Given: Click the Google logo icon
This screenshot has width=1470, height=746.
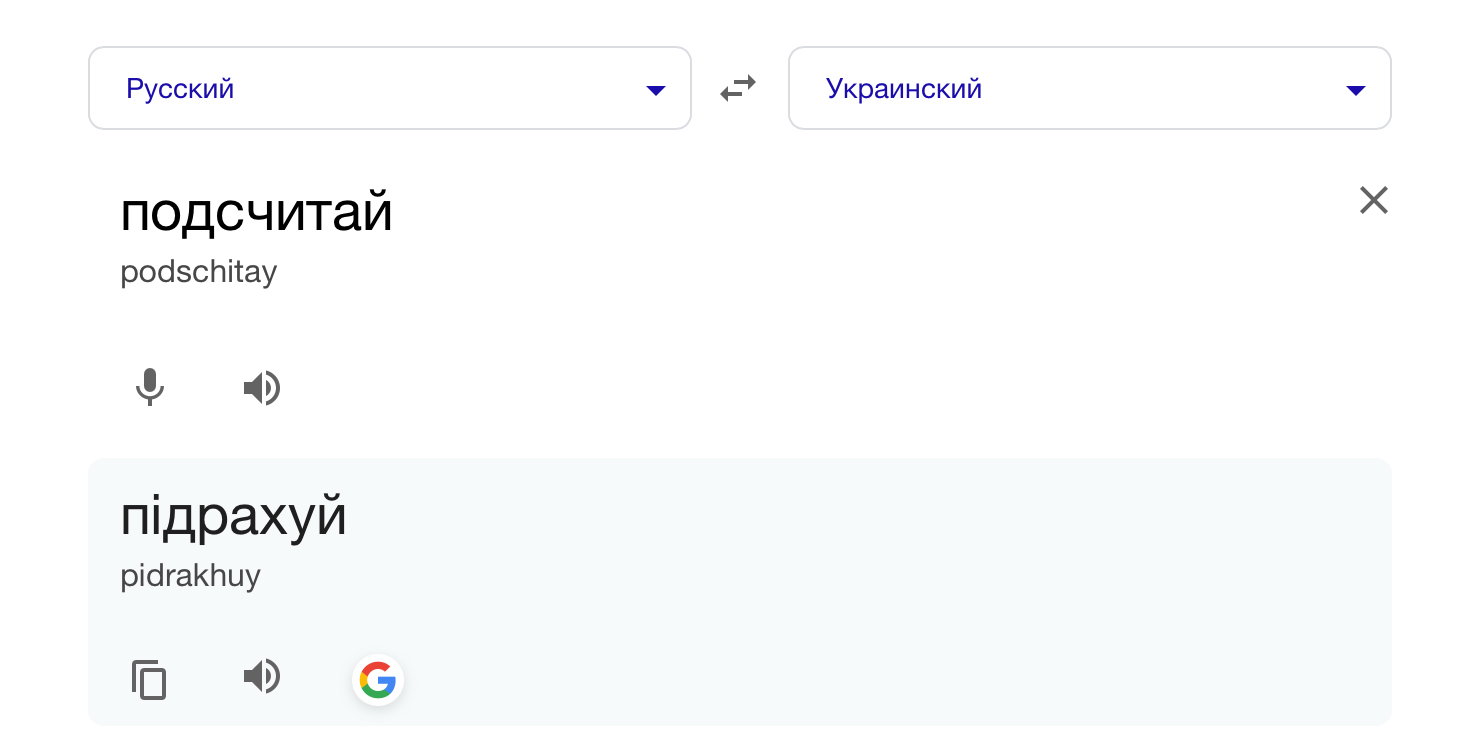Looking at the screenshot, I should 378,680.
